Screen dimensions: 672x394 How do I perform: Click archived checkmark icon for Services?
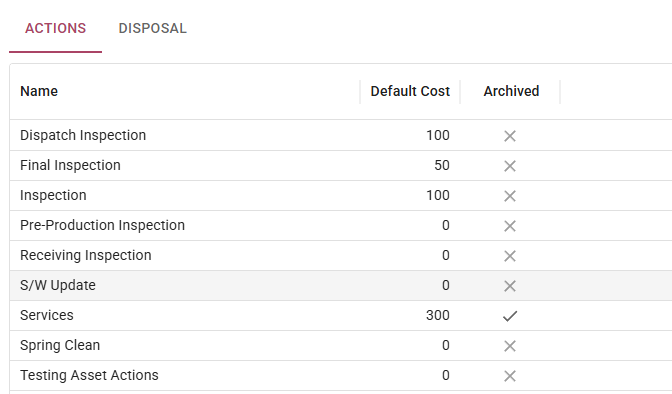pos(510,316)
